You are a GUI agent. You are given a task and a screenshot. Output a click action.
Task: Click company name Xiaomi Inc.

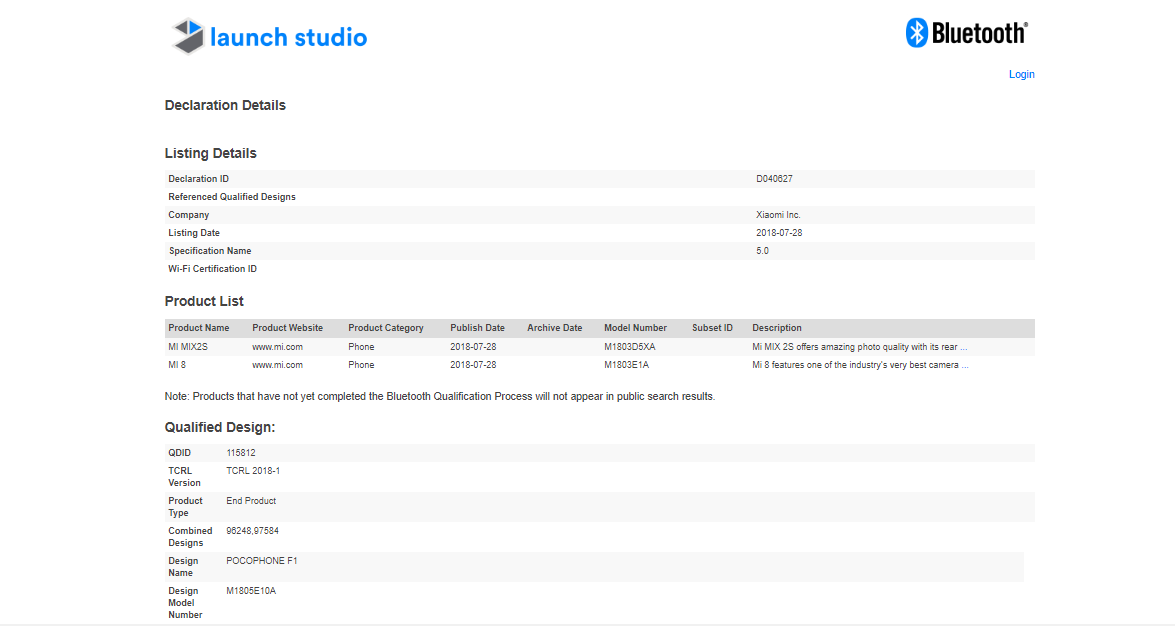point(778,215)
